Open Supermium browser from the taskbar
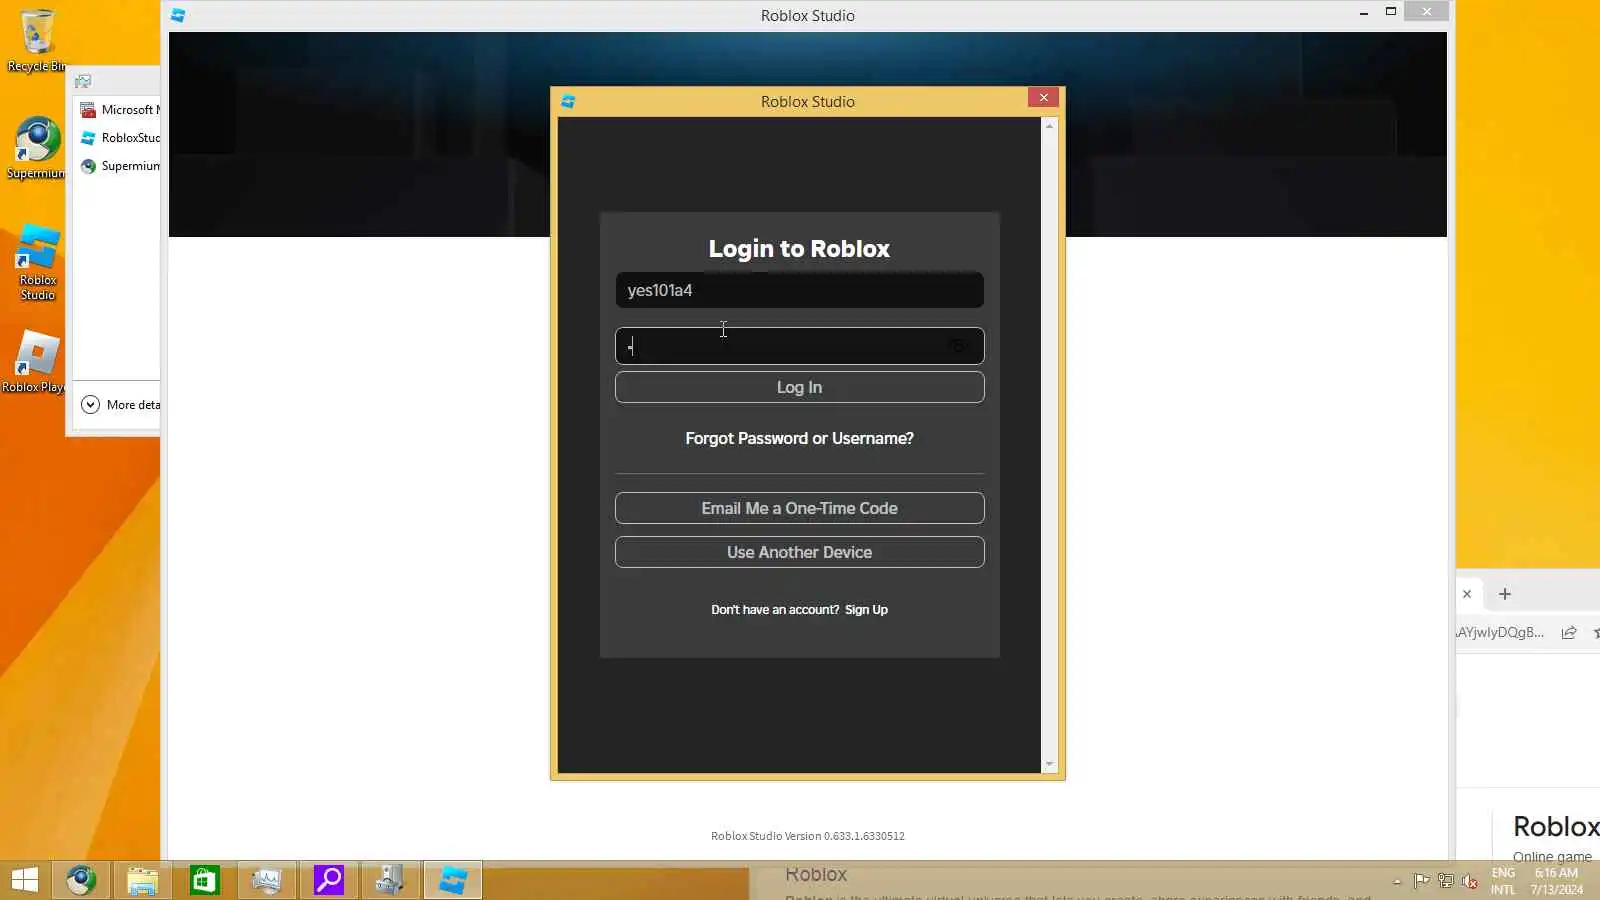 (81, 880)
